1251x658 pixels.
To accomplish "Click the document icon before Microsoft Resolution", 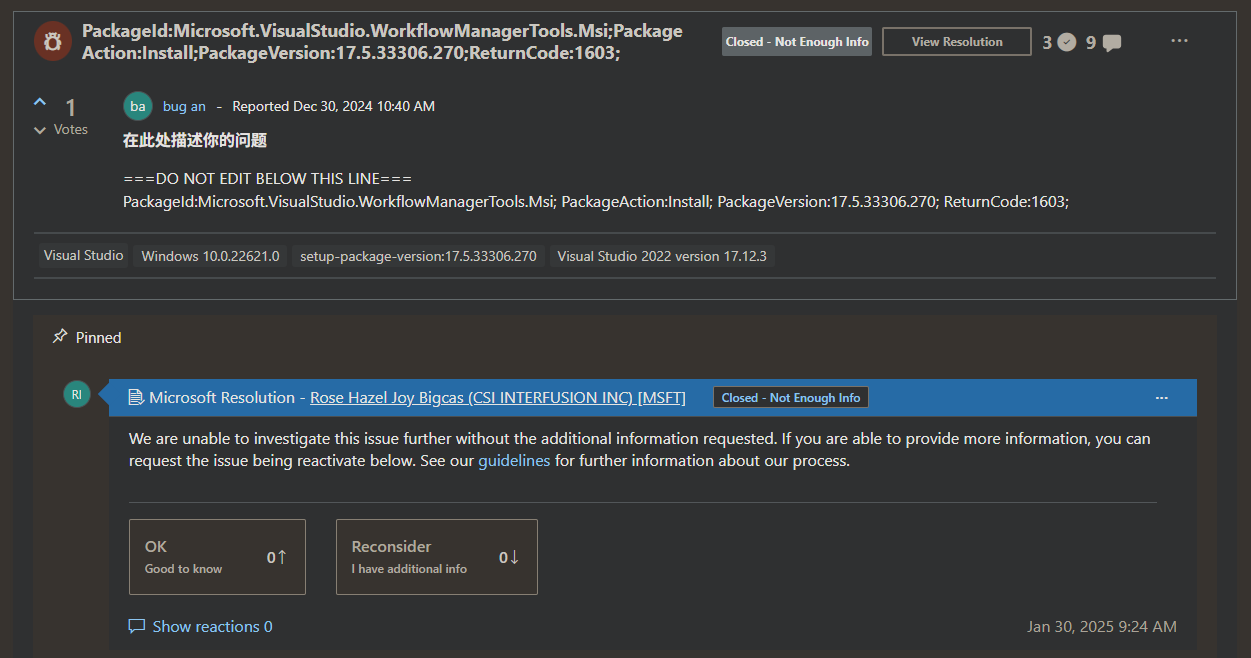I will [x=136, y=398].
